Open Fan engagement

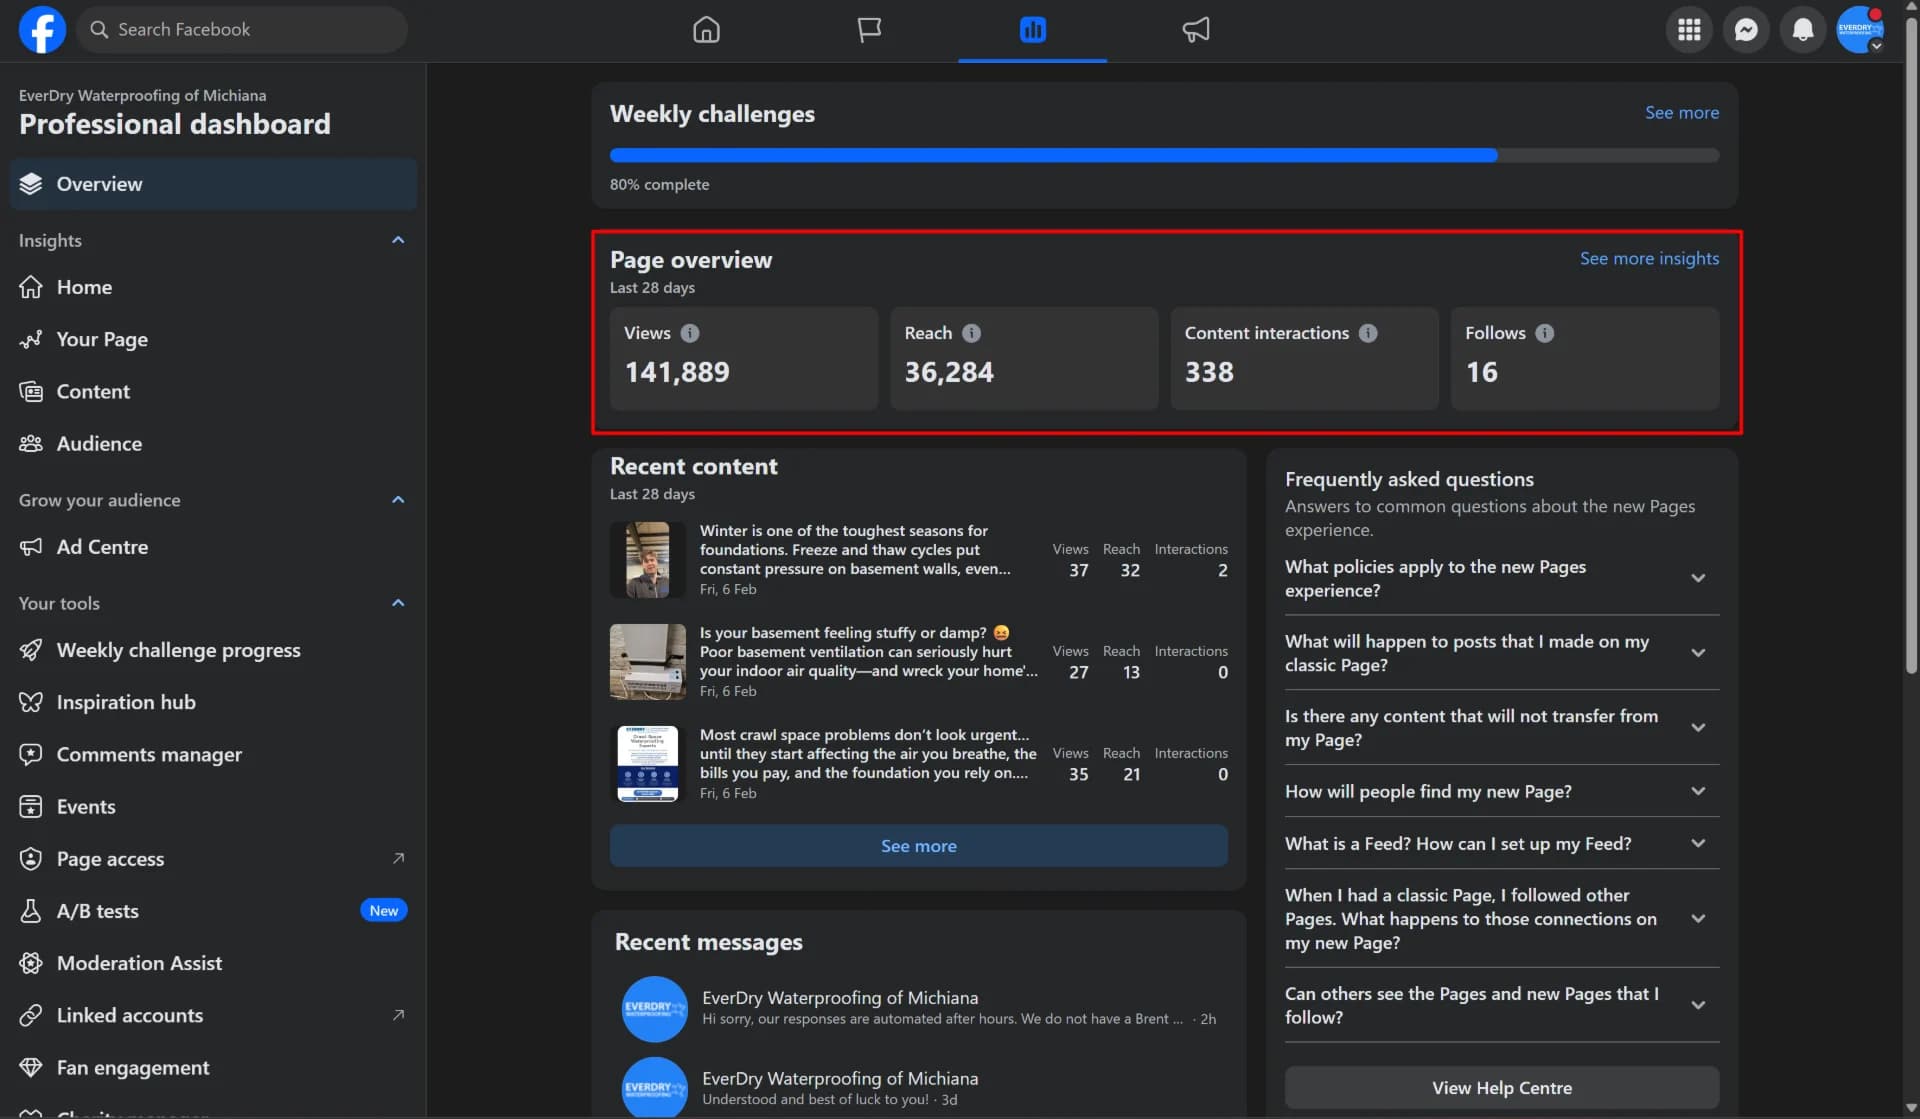[x=213, y=1067]
